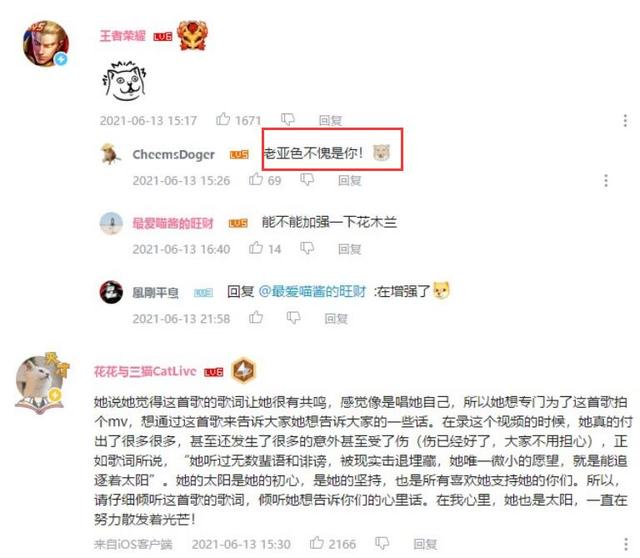Like the 王者荣耀 comment with 1671 likes
Viewport: 640px width, 558px height.
point(223,119)
